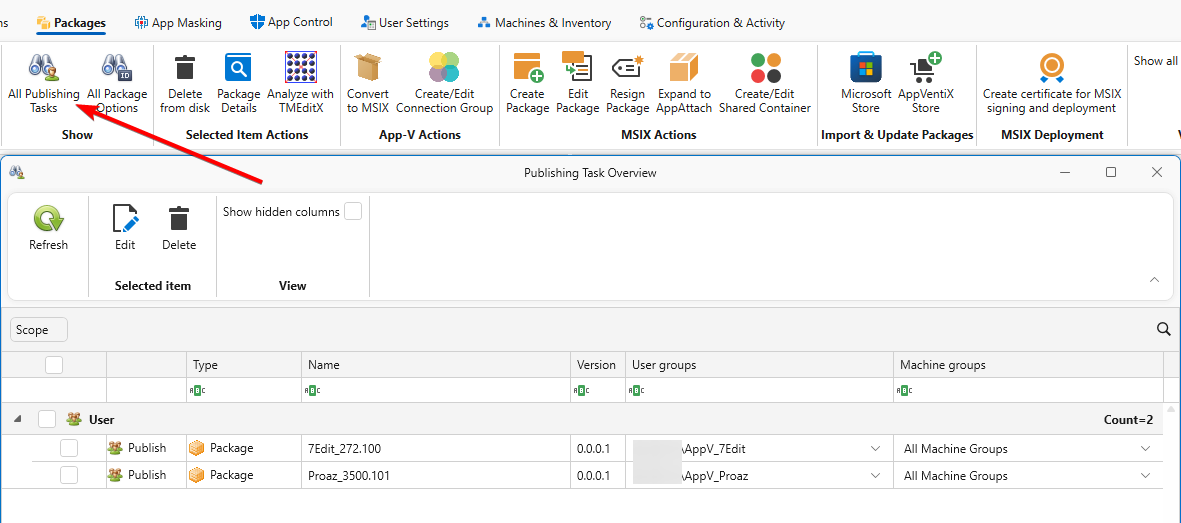Open All Publishing Tasks view
Screen dimensions: 1181x523
pos(44,83)
